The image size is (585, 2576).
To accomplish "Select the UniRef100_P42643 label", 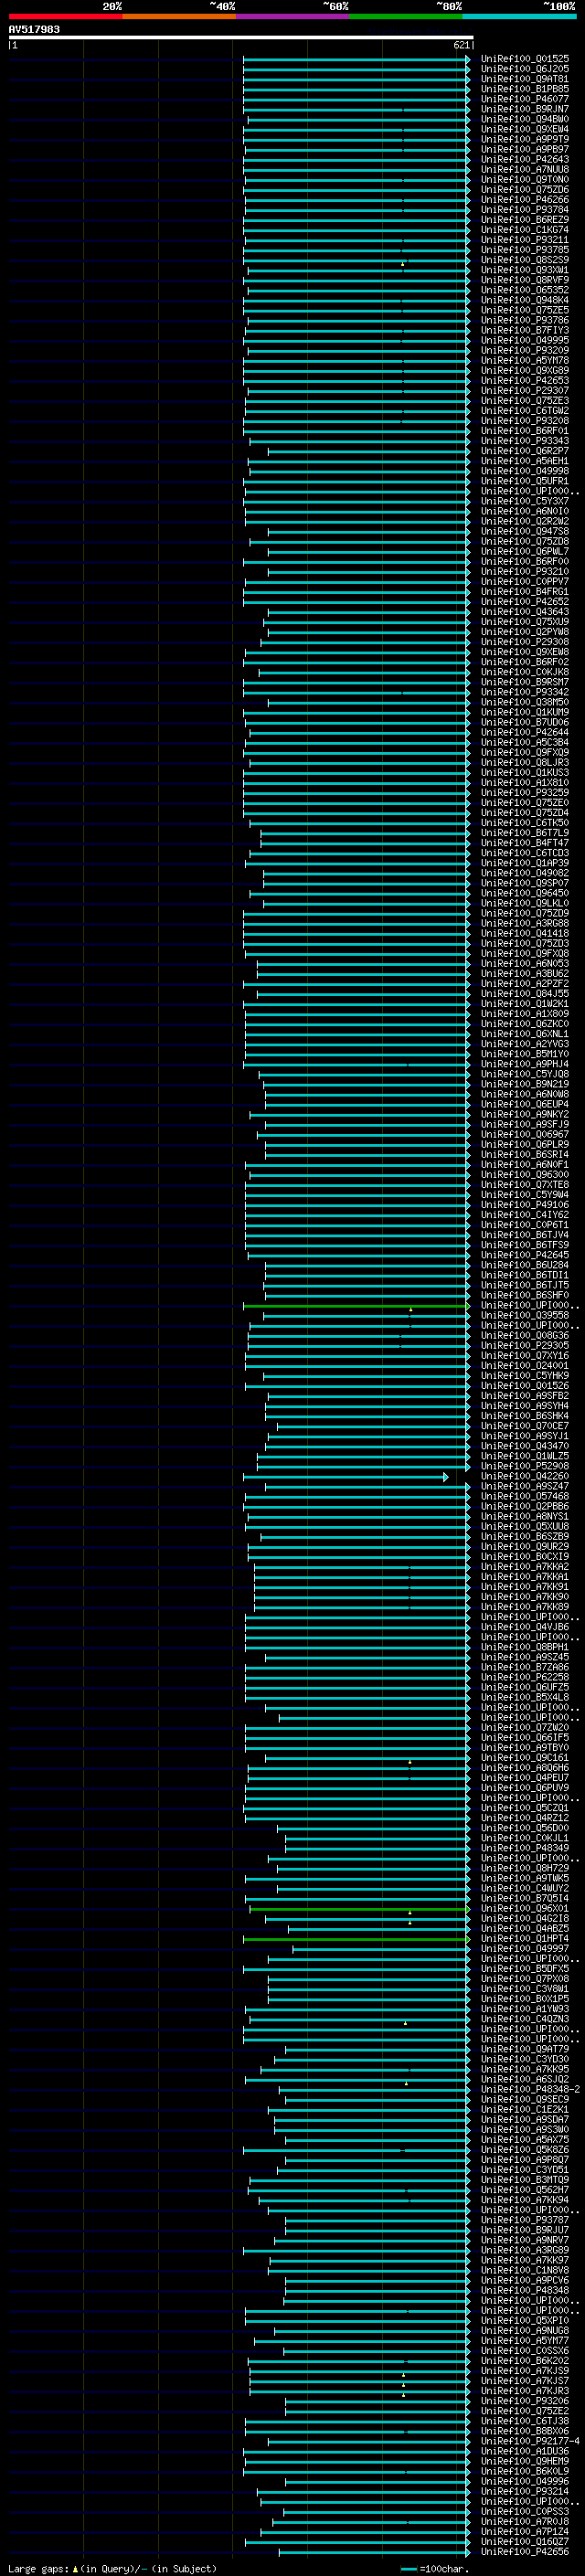I will pos(525,159).
